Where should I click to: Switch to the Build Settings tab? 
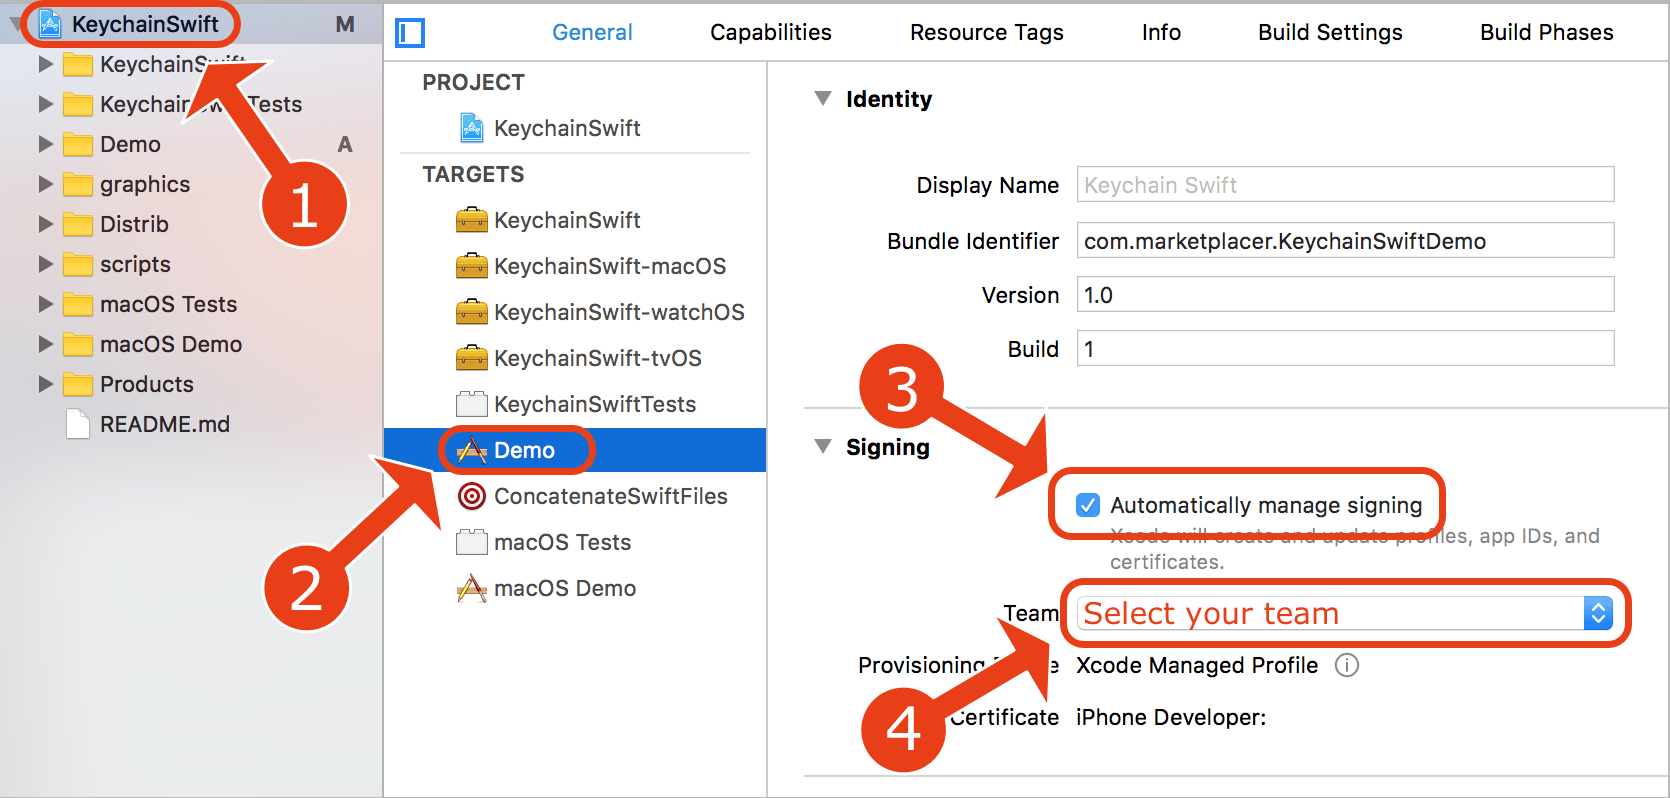coord(1329,32)
